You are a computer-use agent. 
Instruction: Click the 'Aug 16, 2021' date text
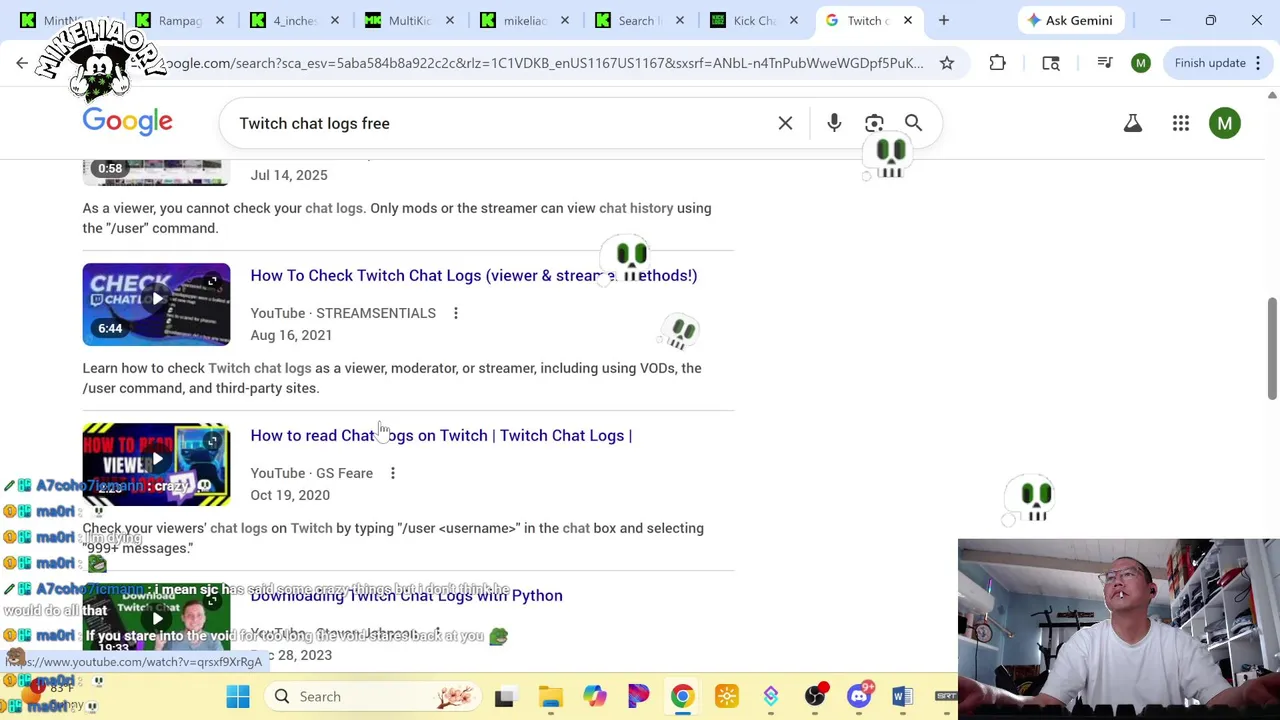point(291,335)
